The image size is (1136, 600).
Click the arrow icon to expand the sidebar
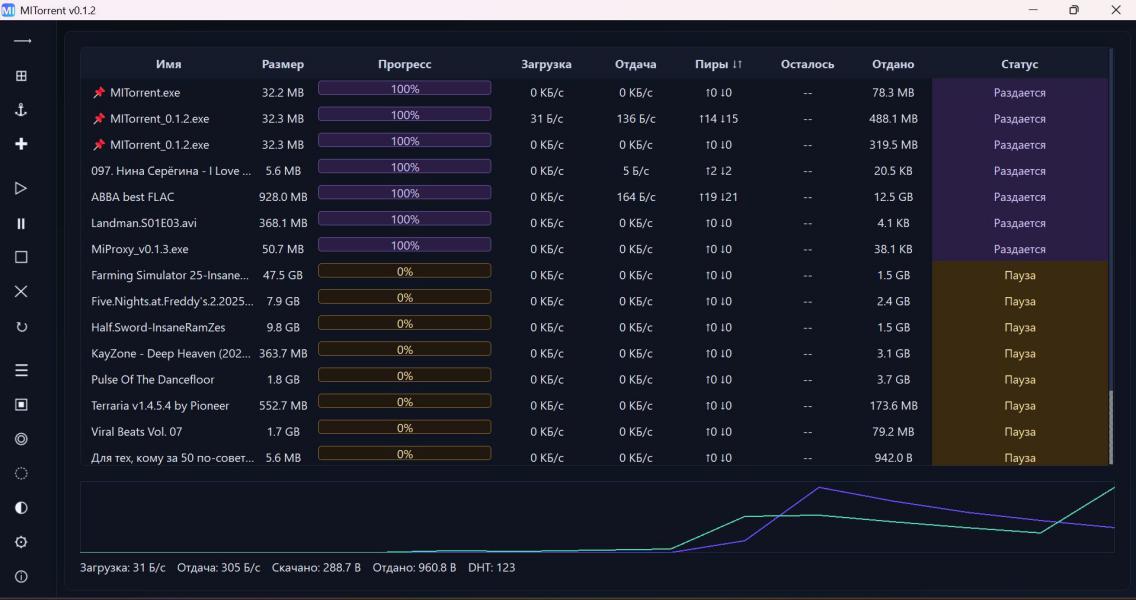pos(21,41)
